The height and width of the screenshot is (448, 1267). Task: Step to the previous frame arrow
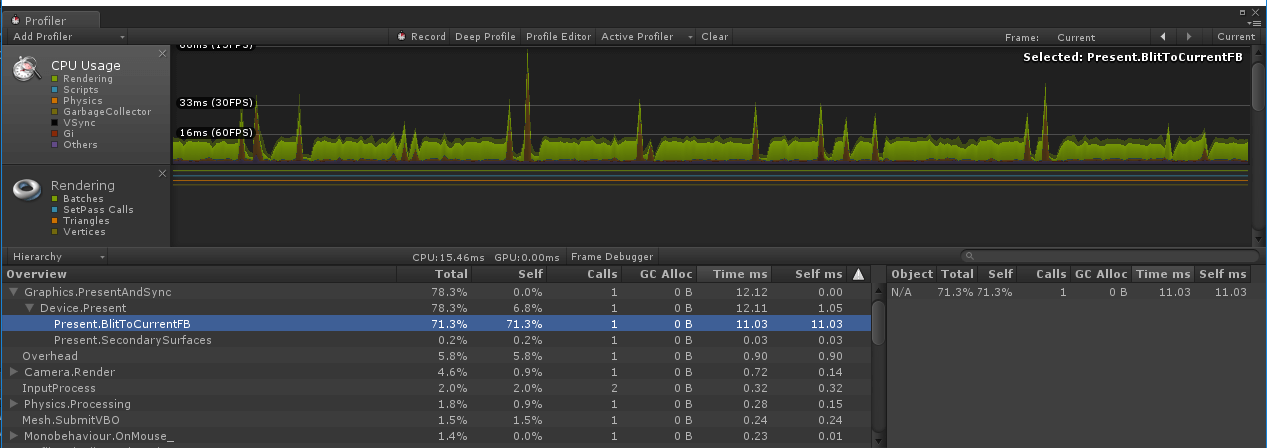pos(1163,37)
